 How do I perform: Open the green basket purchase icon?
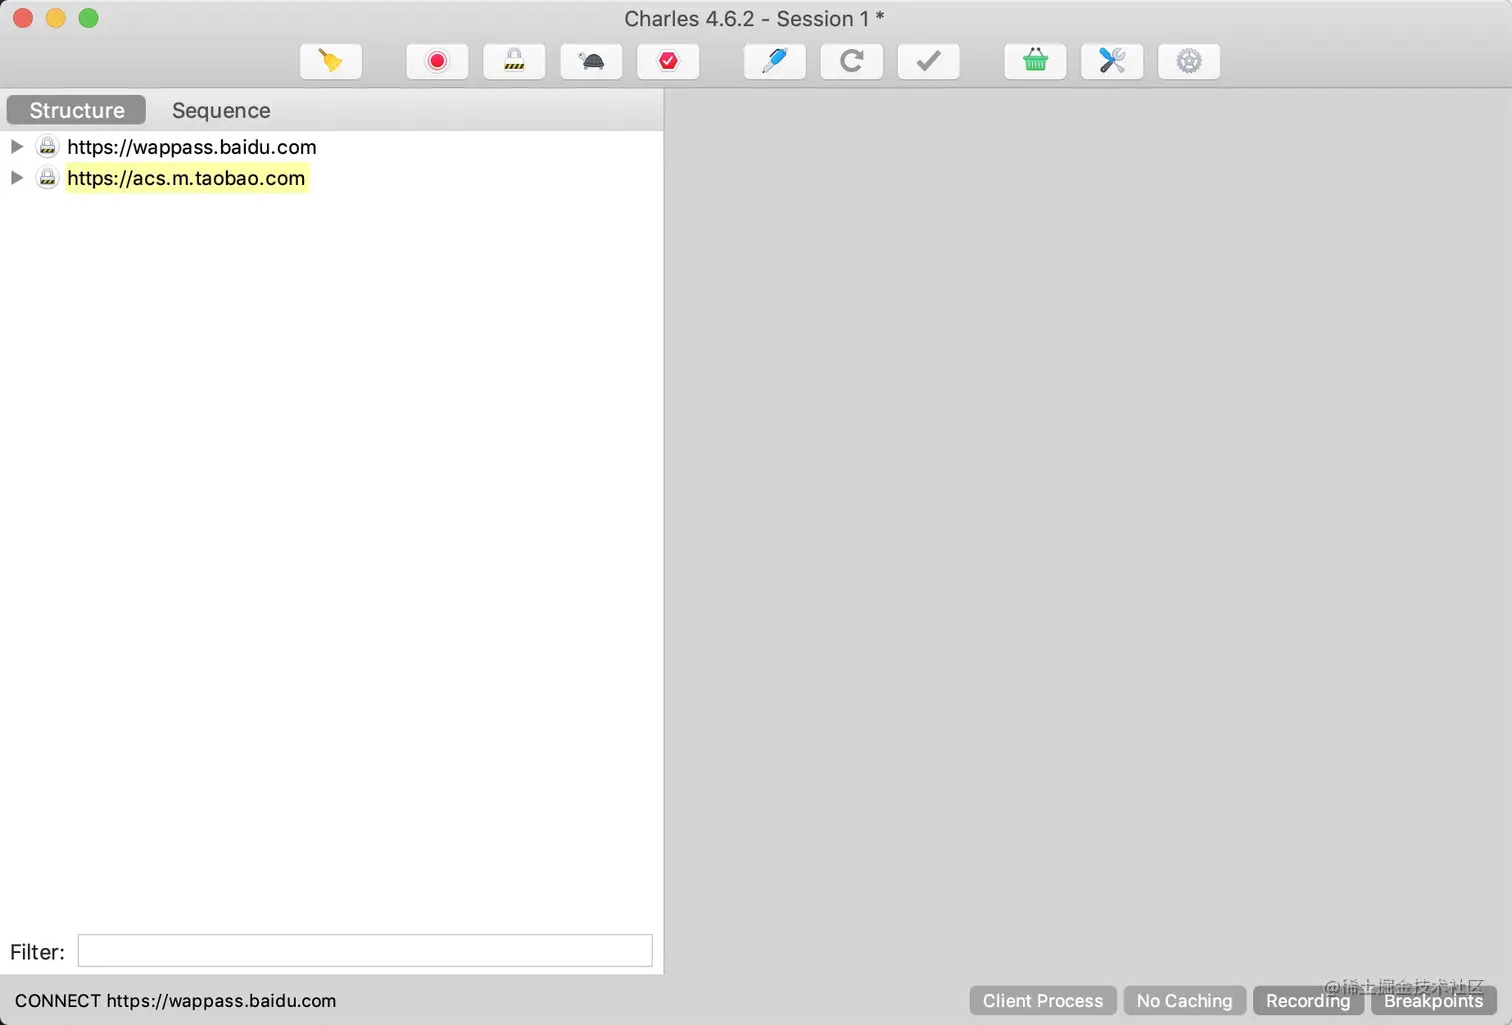[x=1035, y=61]
